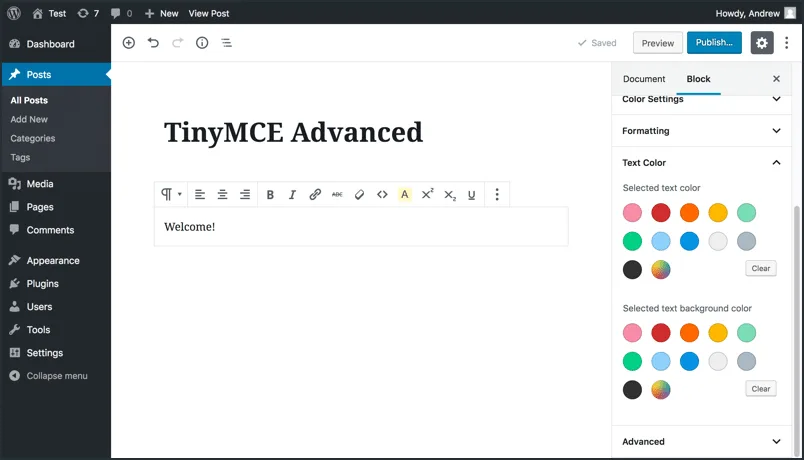Toggle the text color A button

point(405,195)
